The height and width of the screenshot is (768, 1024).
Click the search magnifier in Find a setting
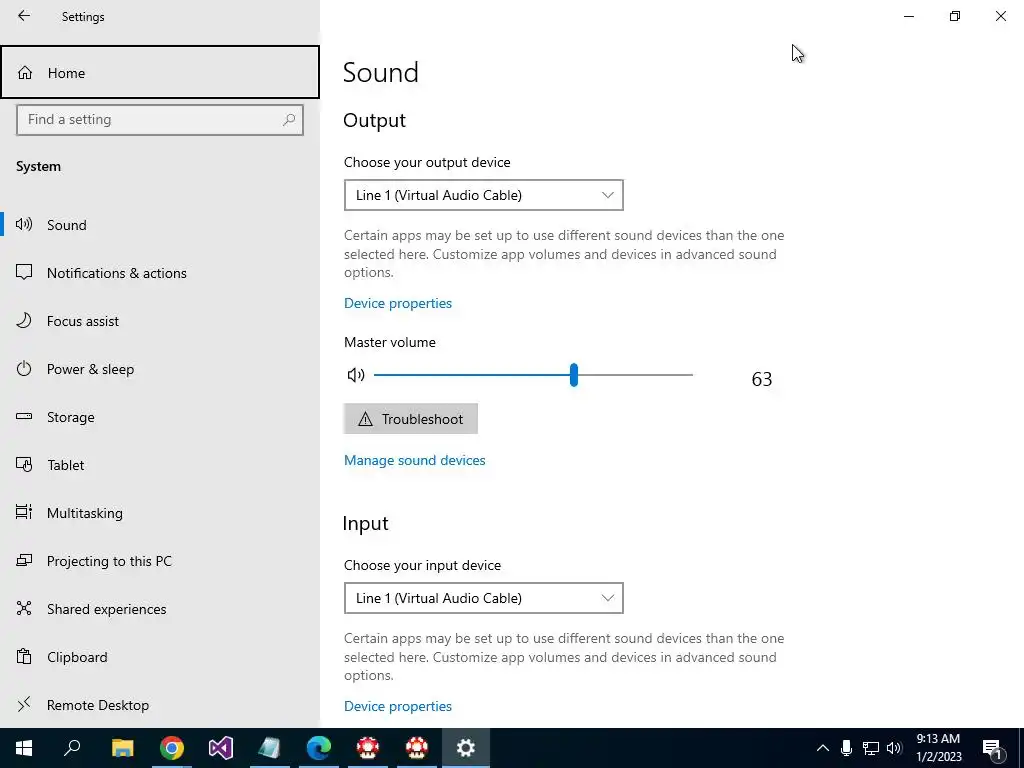click(x=289, y=120)
